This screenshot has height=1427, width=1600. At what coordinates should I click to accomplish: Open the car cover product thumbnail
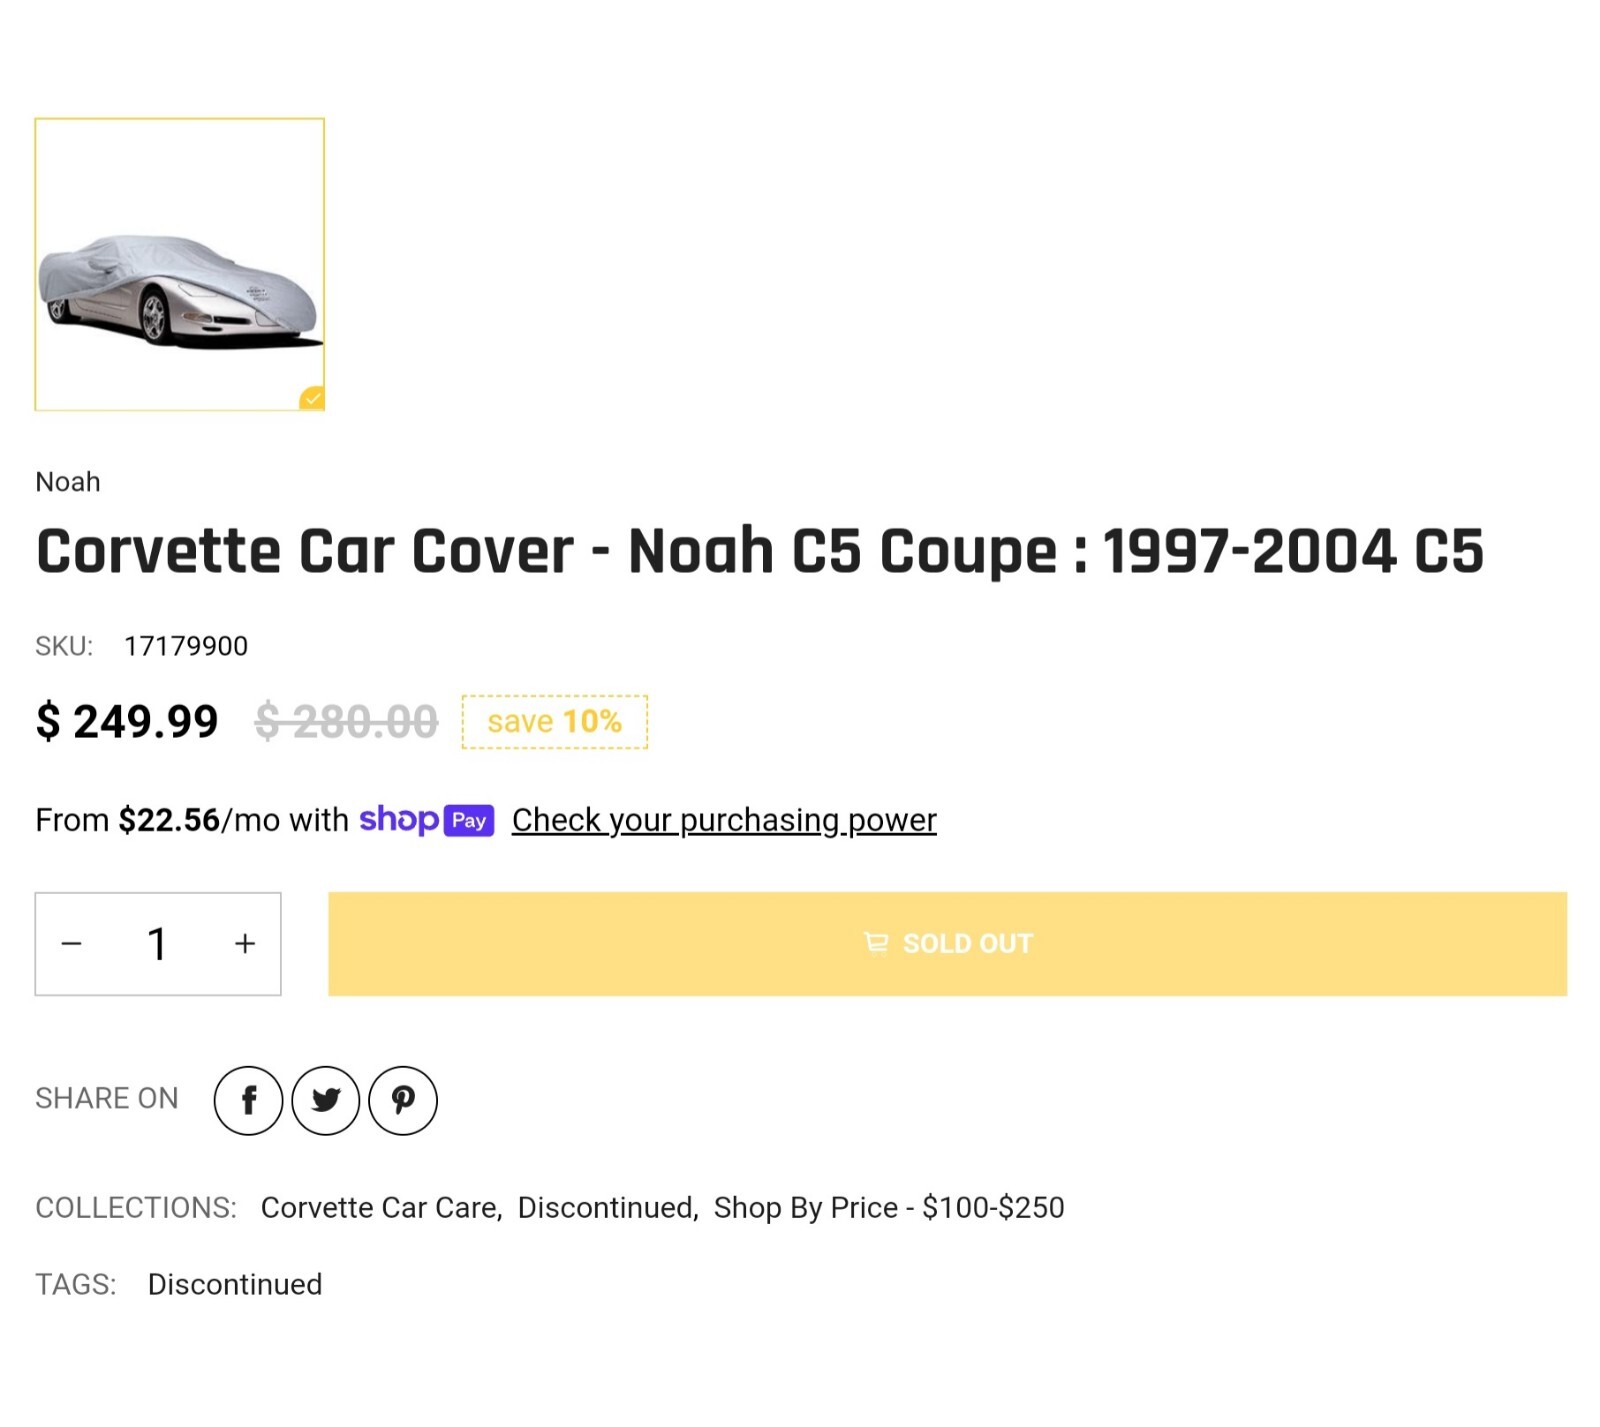pos(179,264)
